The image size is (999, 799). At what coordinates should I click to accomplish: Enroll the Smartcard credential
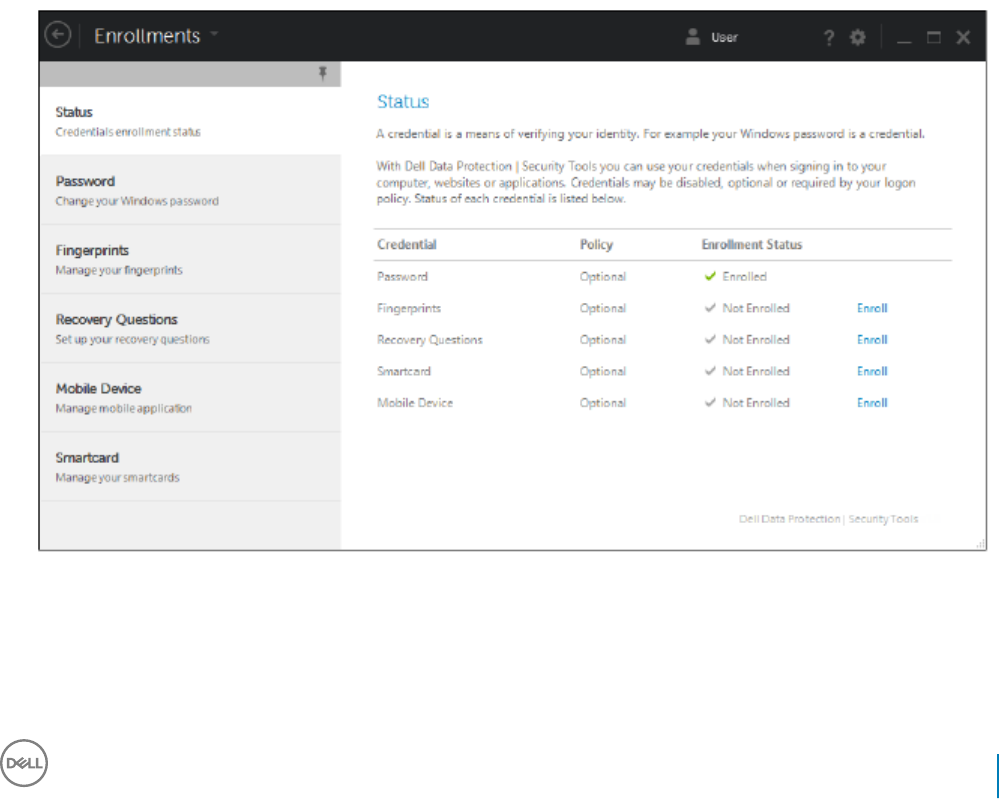(x=872, y=372)
